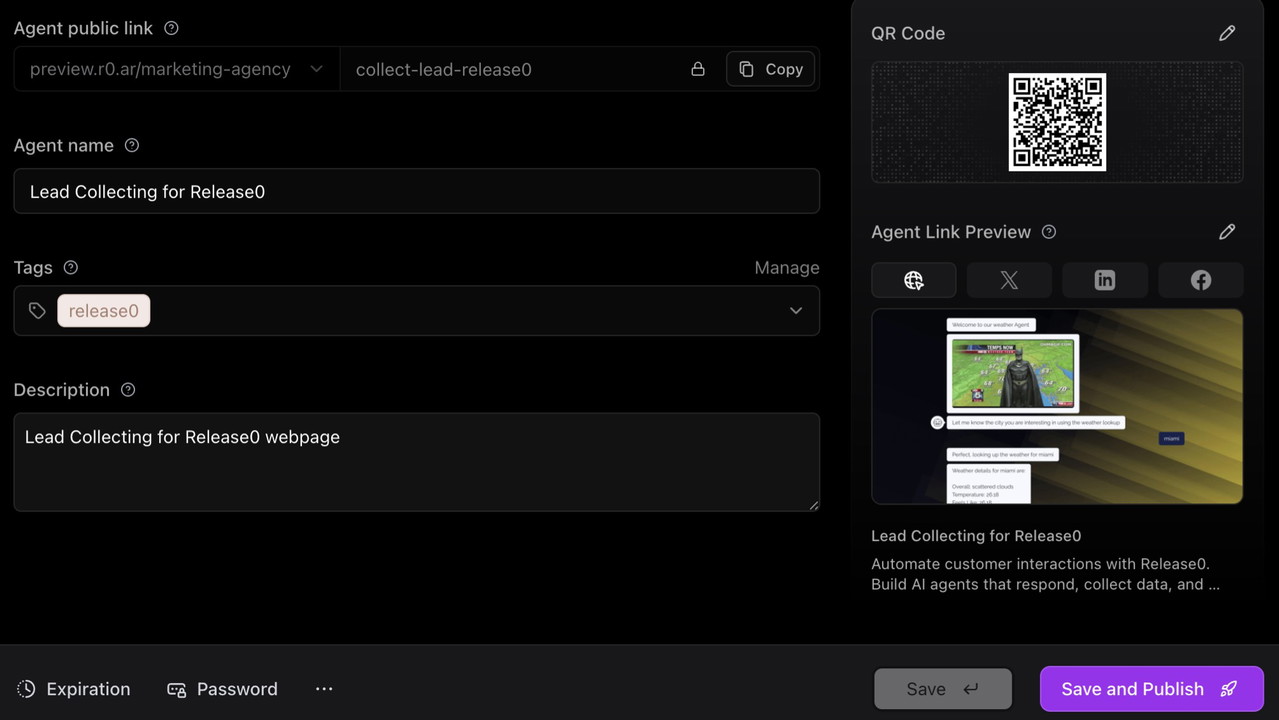Click help icon beside Tags label
The image size is (1279, 720).
[71, 267]
